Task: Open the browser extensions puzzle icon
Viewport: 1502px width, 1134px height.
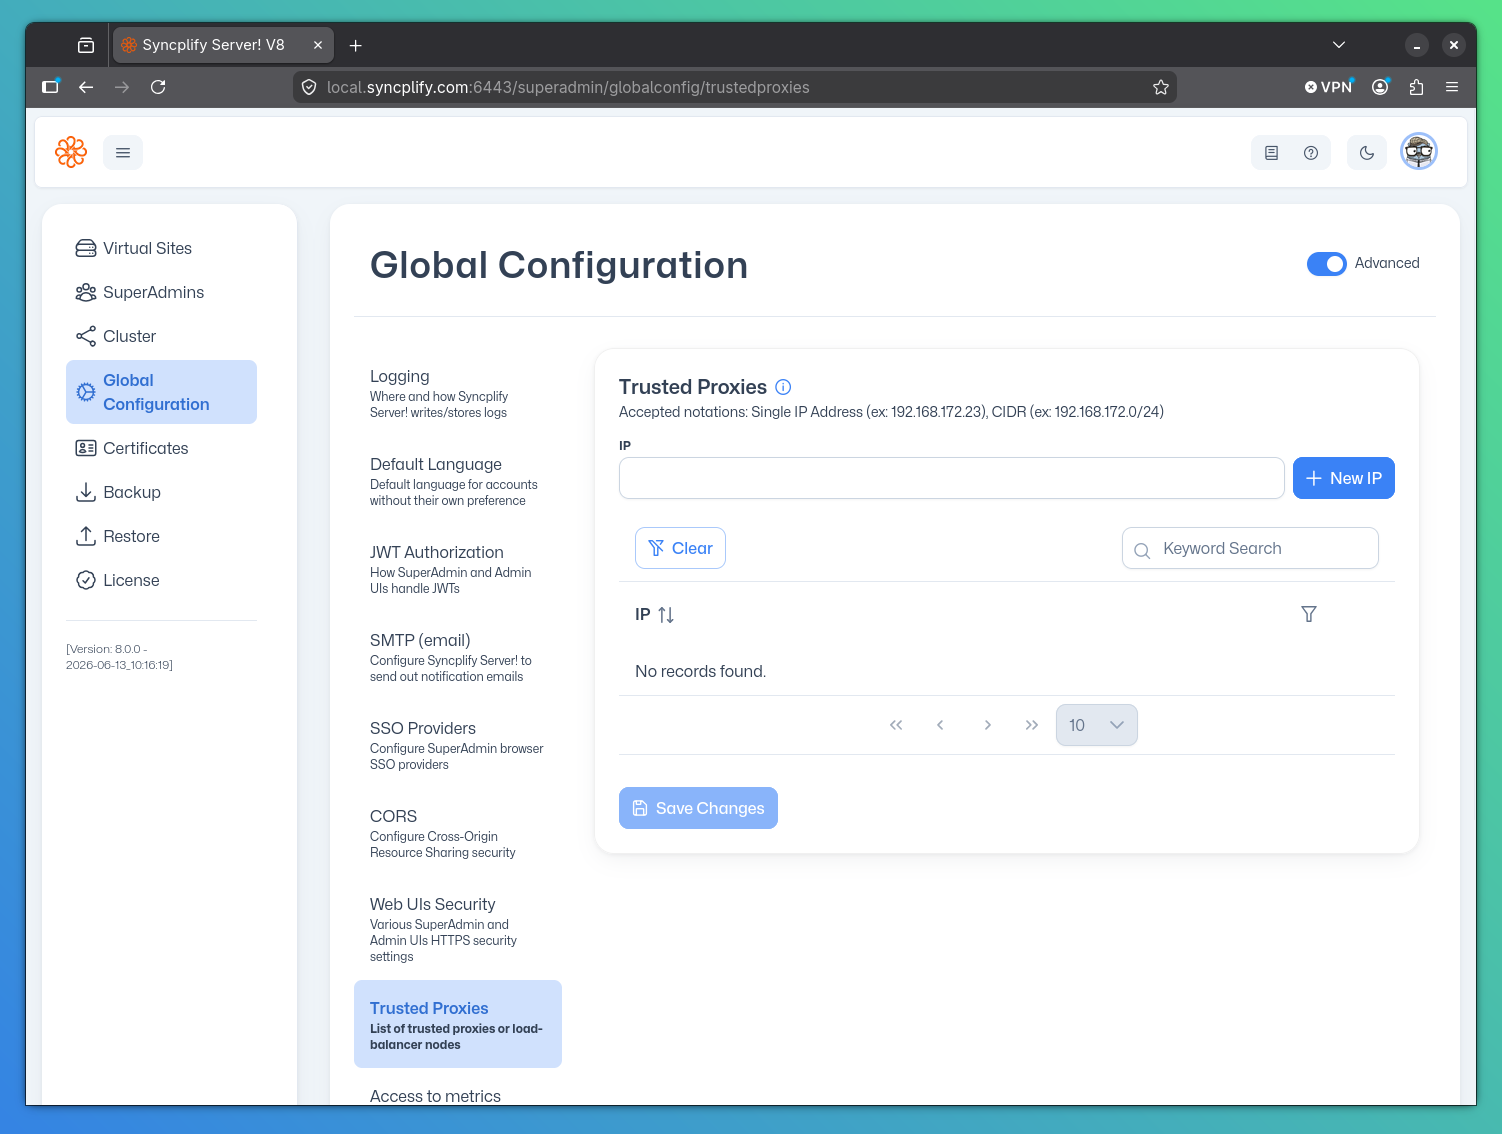Action: 1416,87
